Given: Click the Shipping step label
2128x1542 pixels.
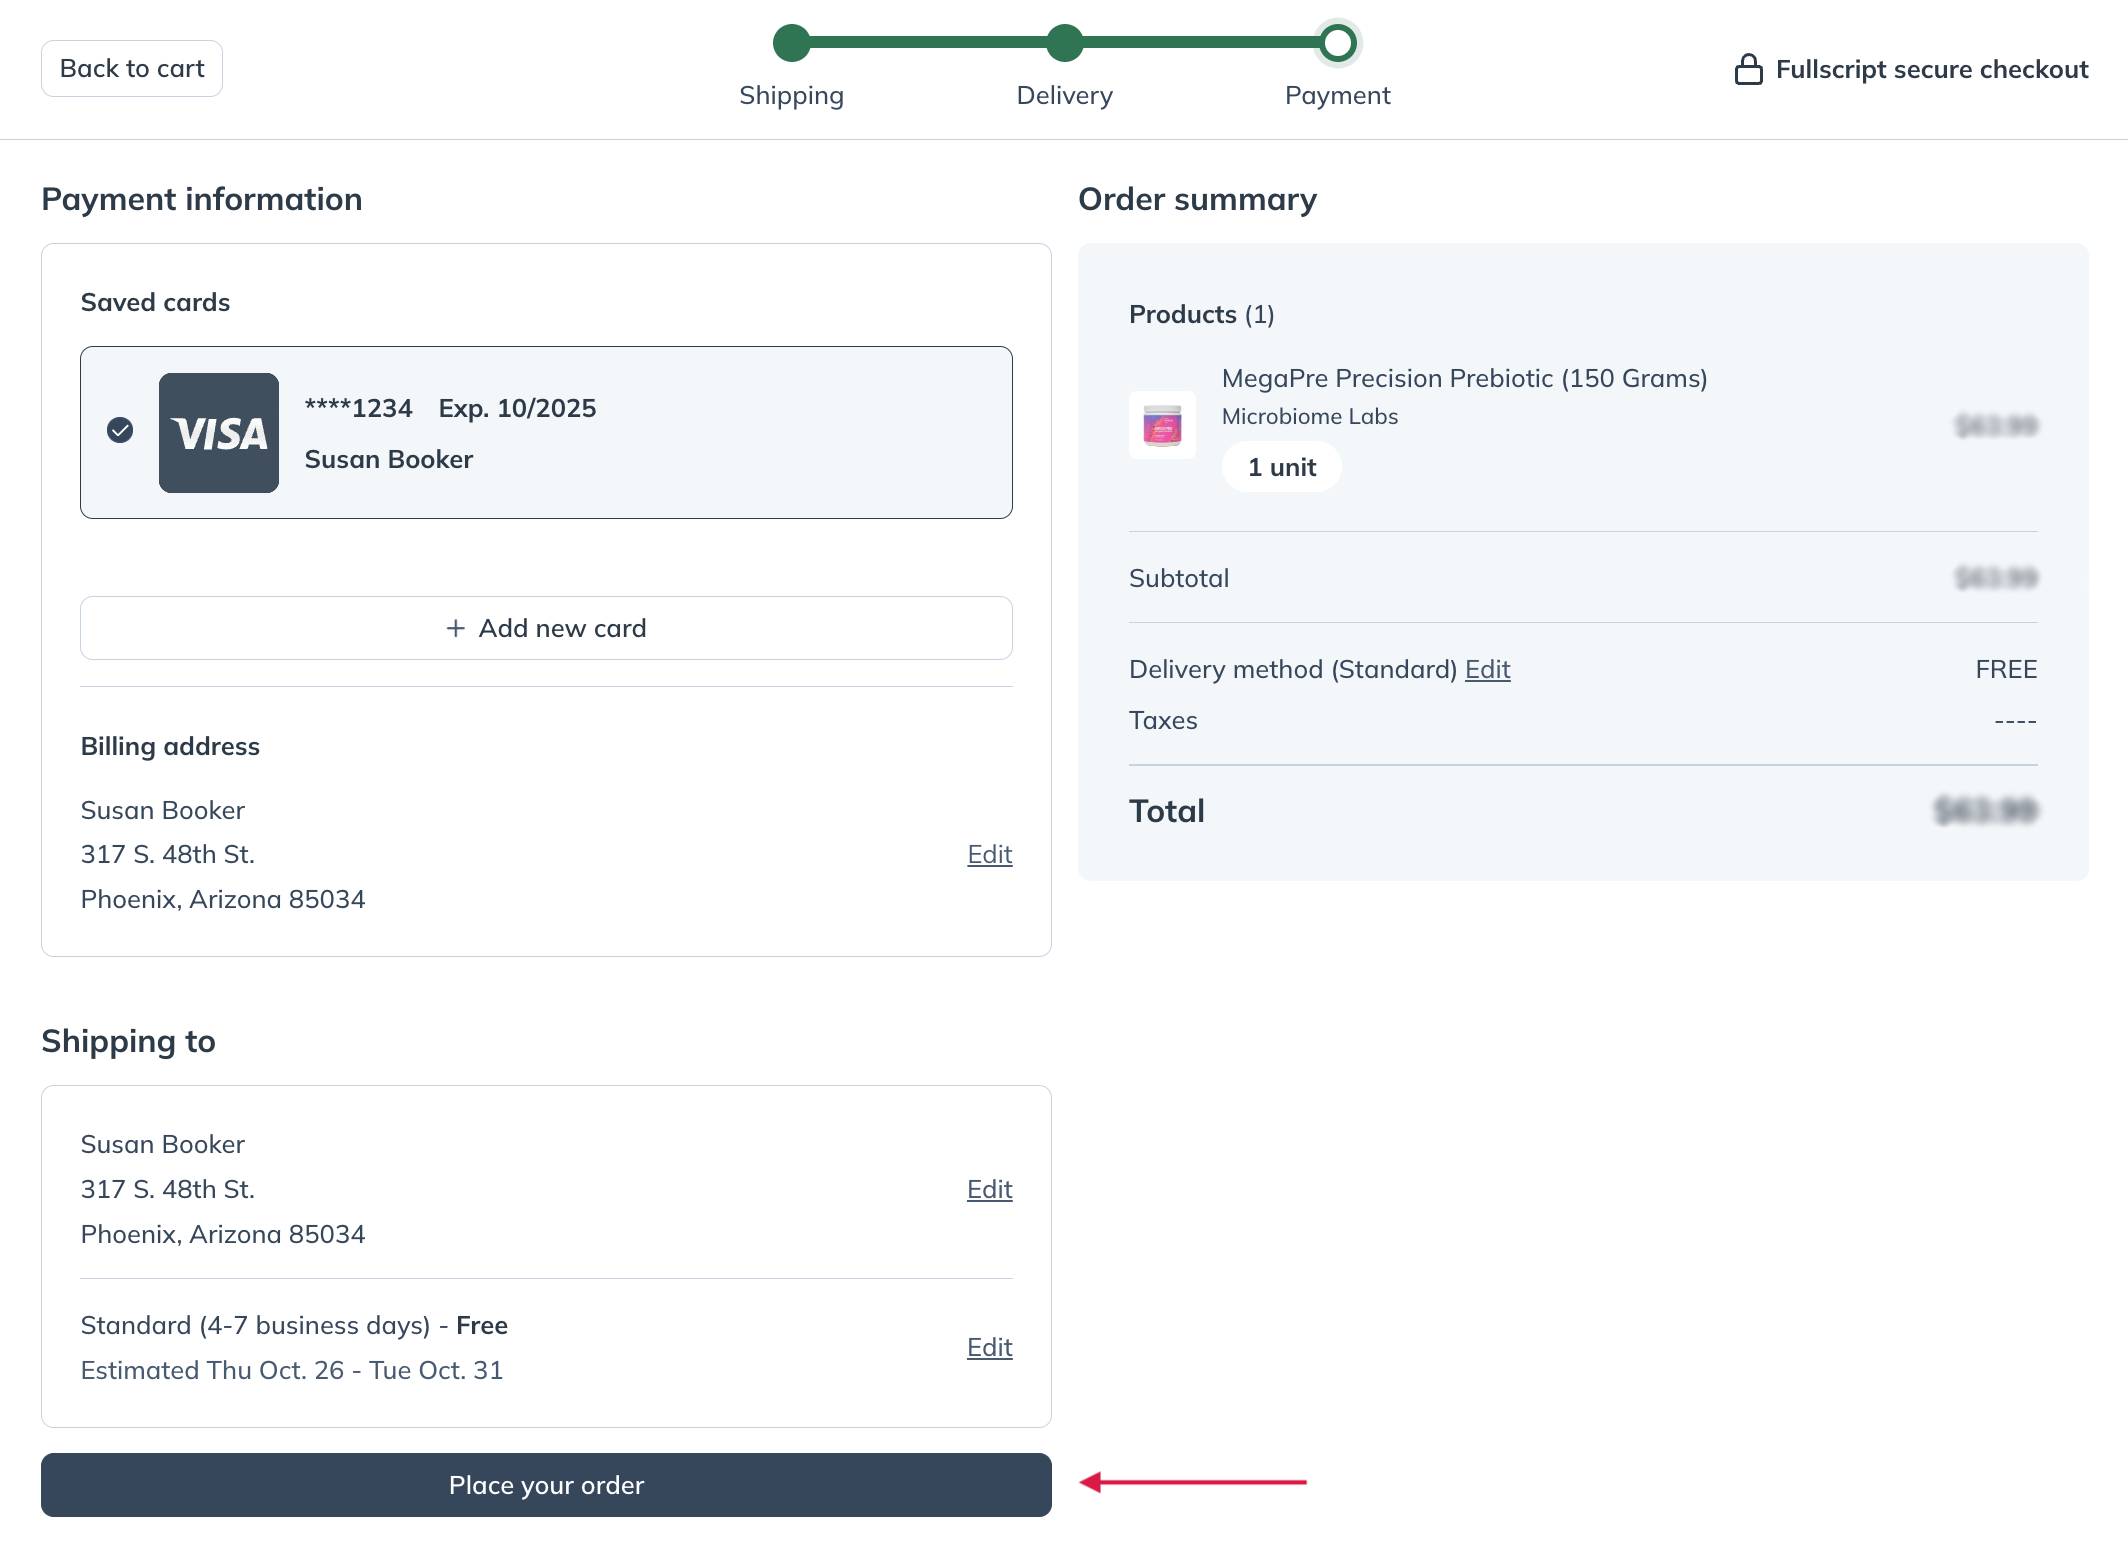Looking at the screenshot, I should [791, 96].
